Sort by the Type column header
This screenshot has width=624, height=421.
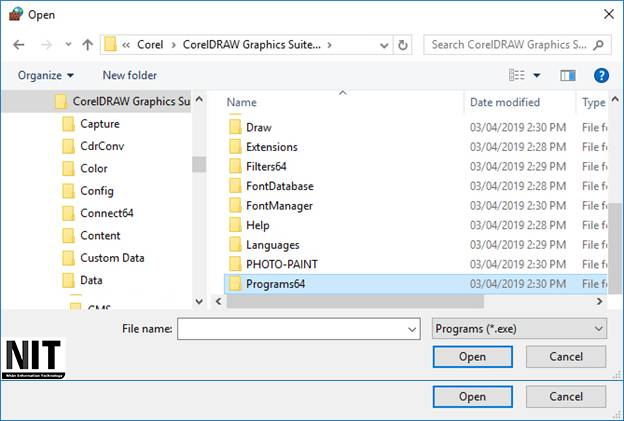click(x=593, y=102)
